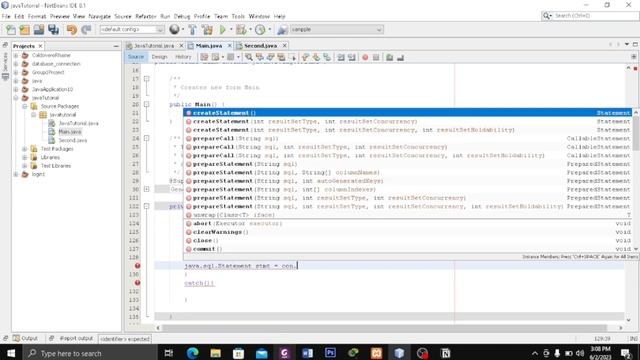
Task: Expand the ColdoveroRhame project node
Action: [16, 55]
